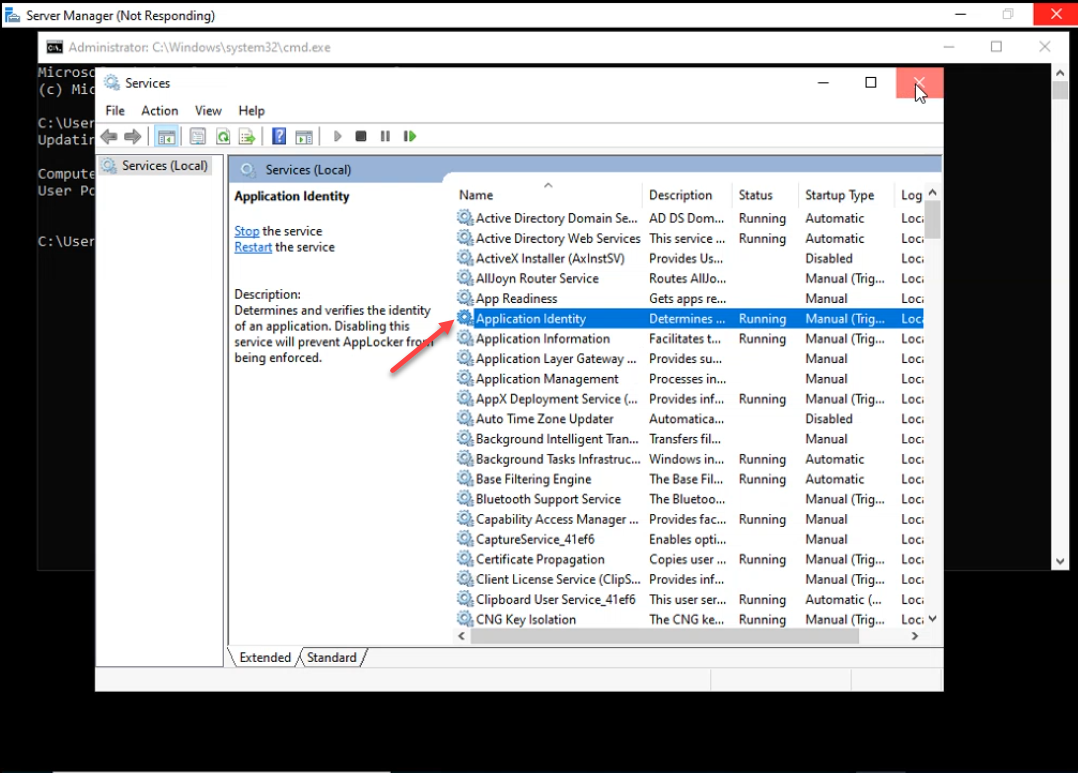Click the vertical scrollbar thumb in services list
Image resolution: width=1078 pixels, height=773 pixels.
[933, 219]
